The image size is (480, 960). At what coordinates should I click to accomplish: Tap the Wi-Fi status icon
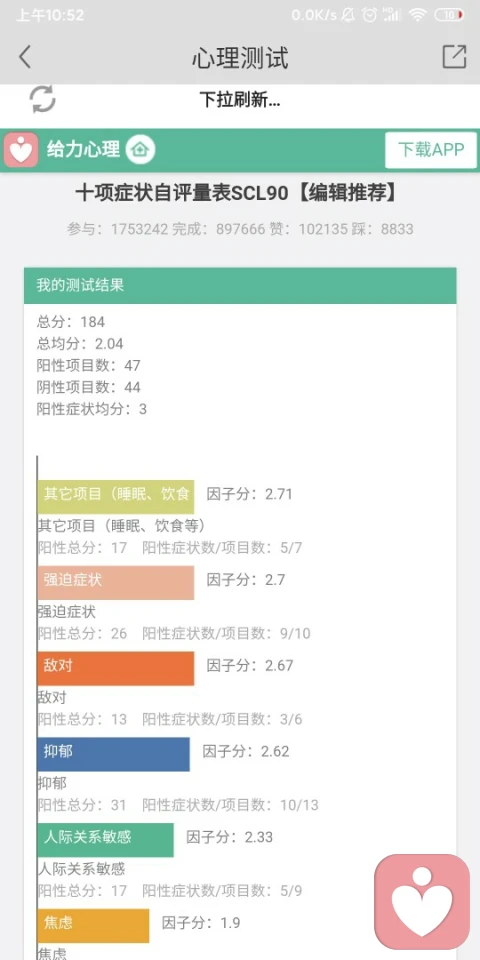418,15
